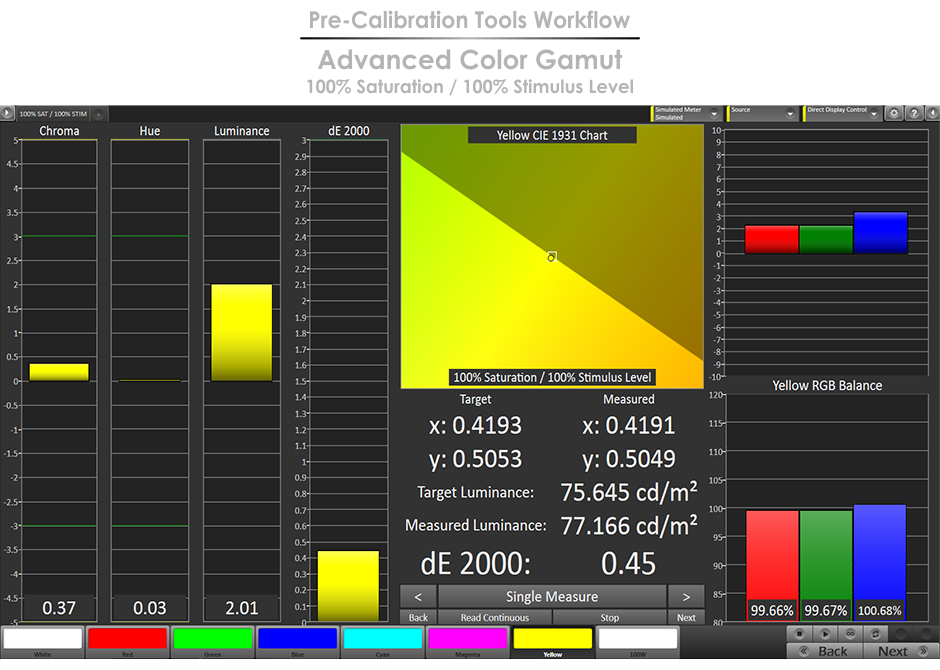Select the Blue color swatch

(x=297, y=641)
